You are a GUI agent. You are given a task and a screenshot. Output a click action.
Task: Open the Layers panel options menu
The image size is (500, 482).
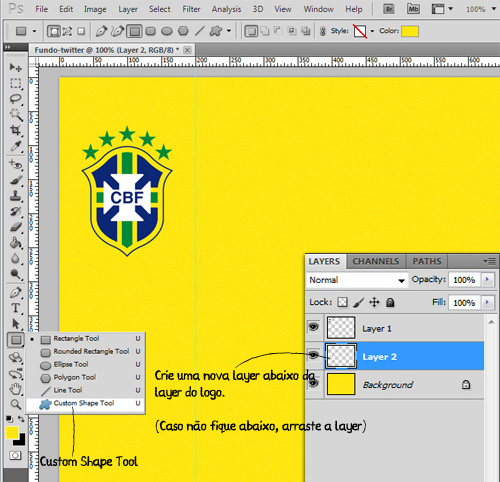coord(490,261)
